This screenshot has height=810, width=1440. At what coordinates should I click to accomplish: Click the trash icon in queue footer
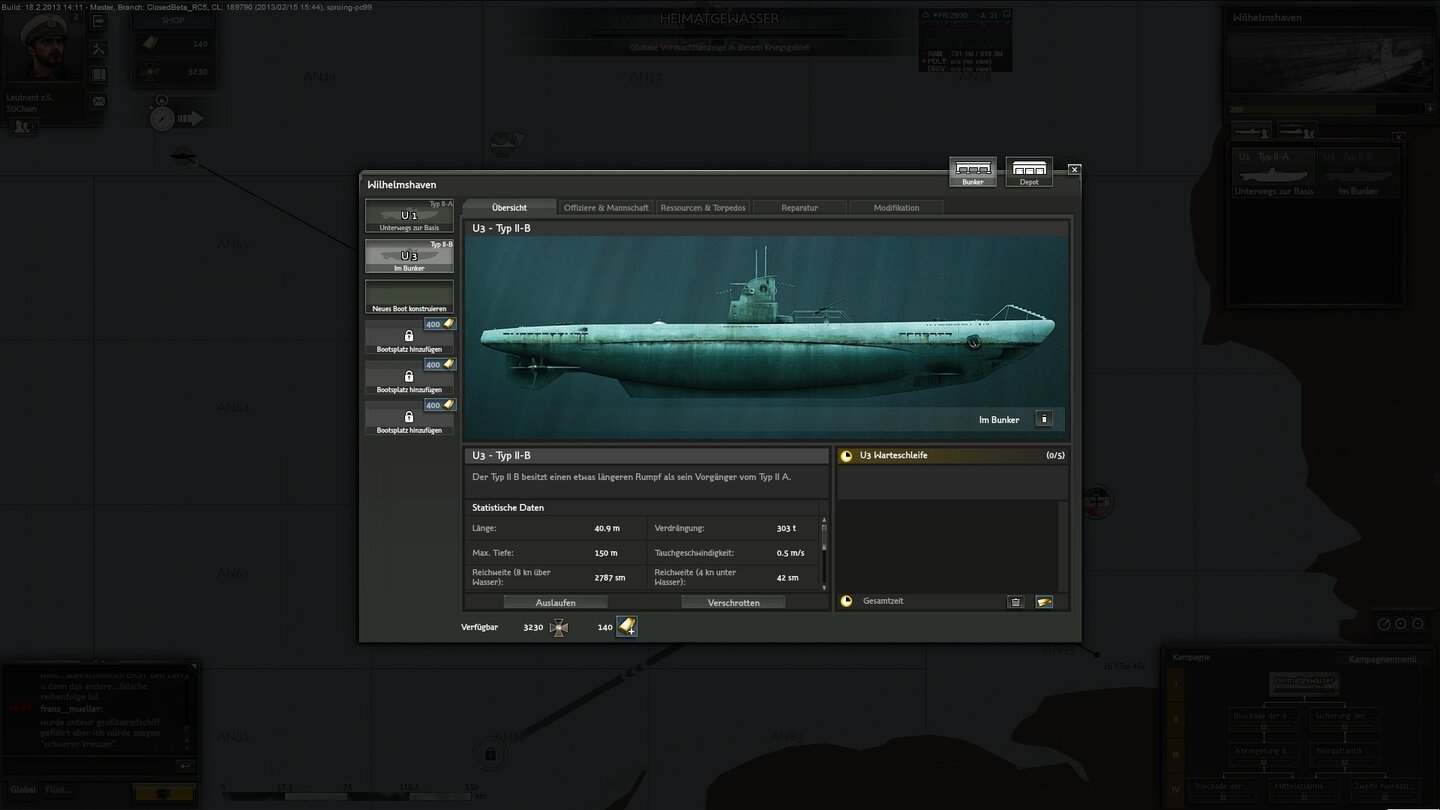click(x=1016, y=602)
